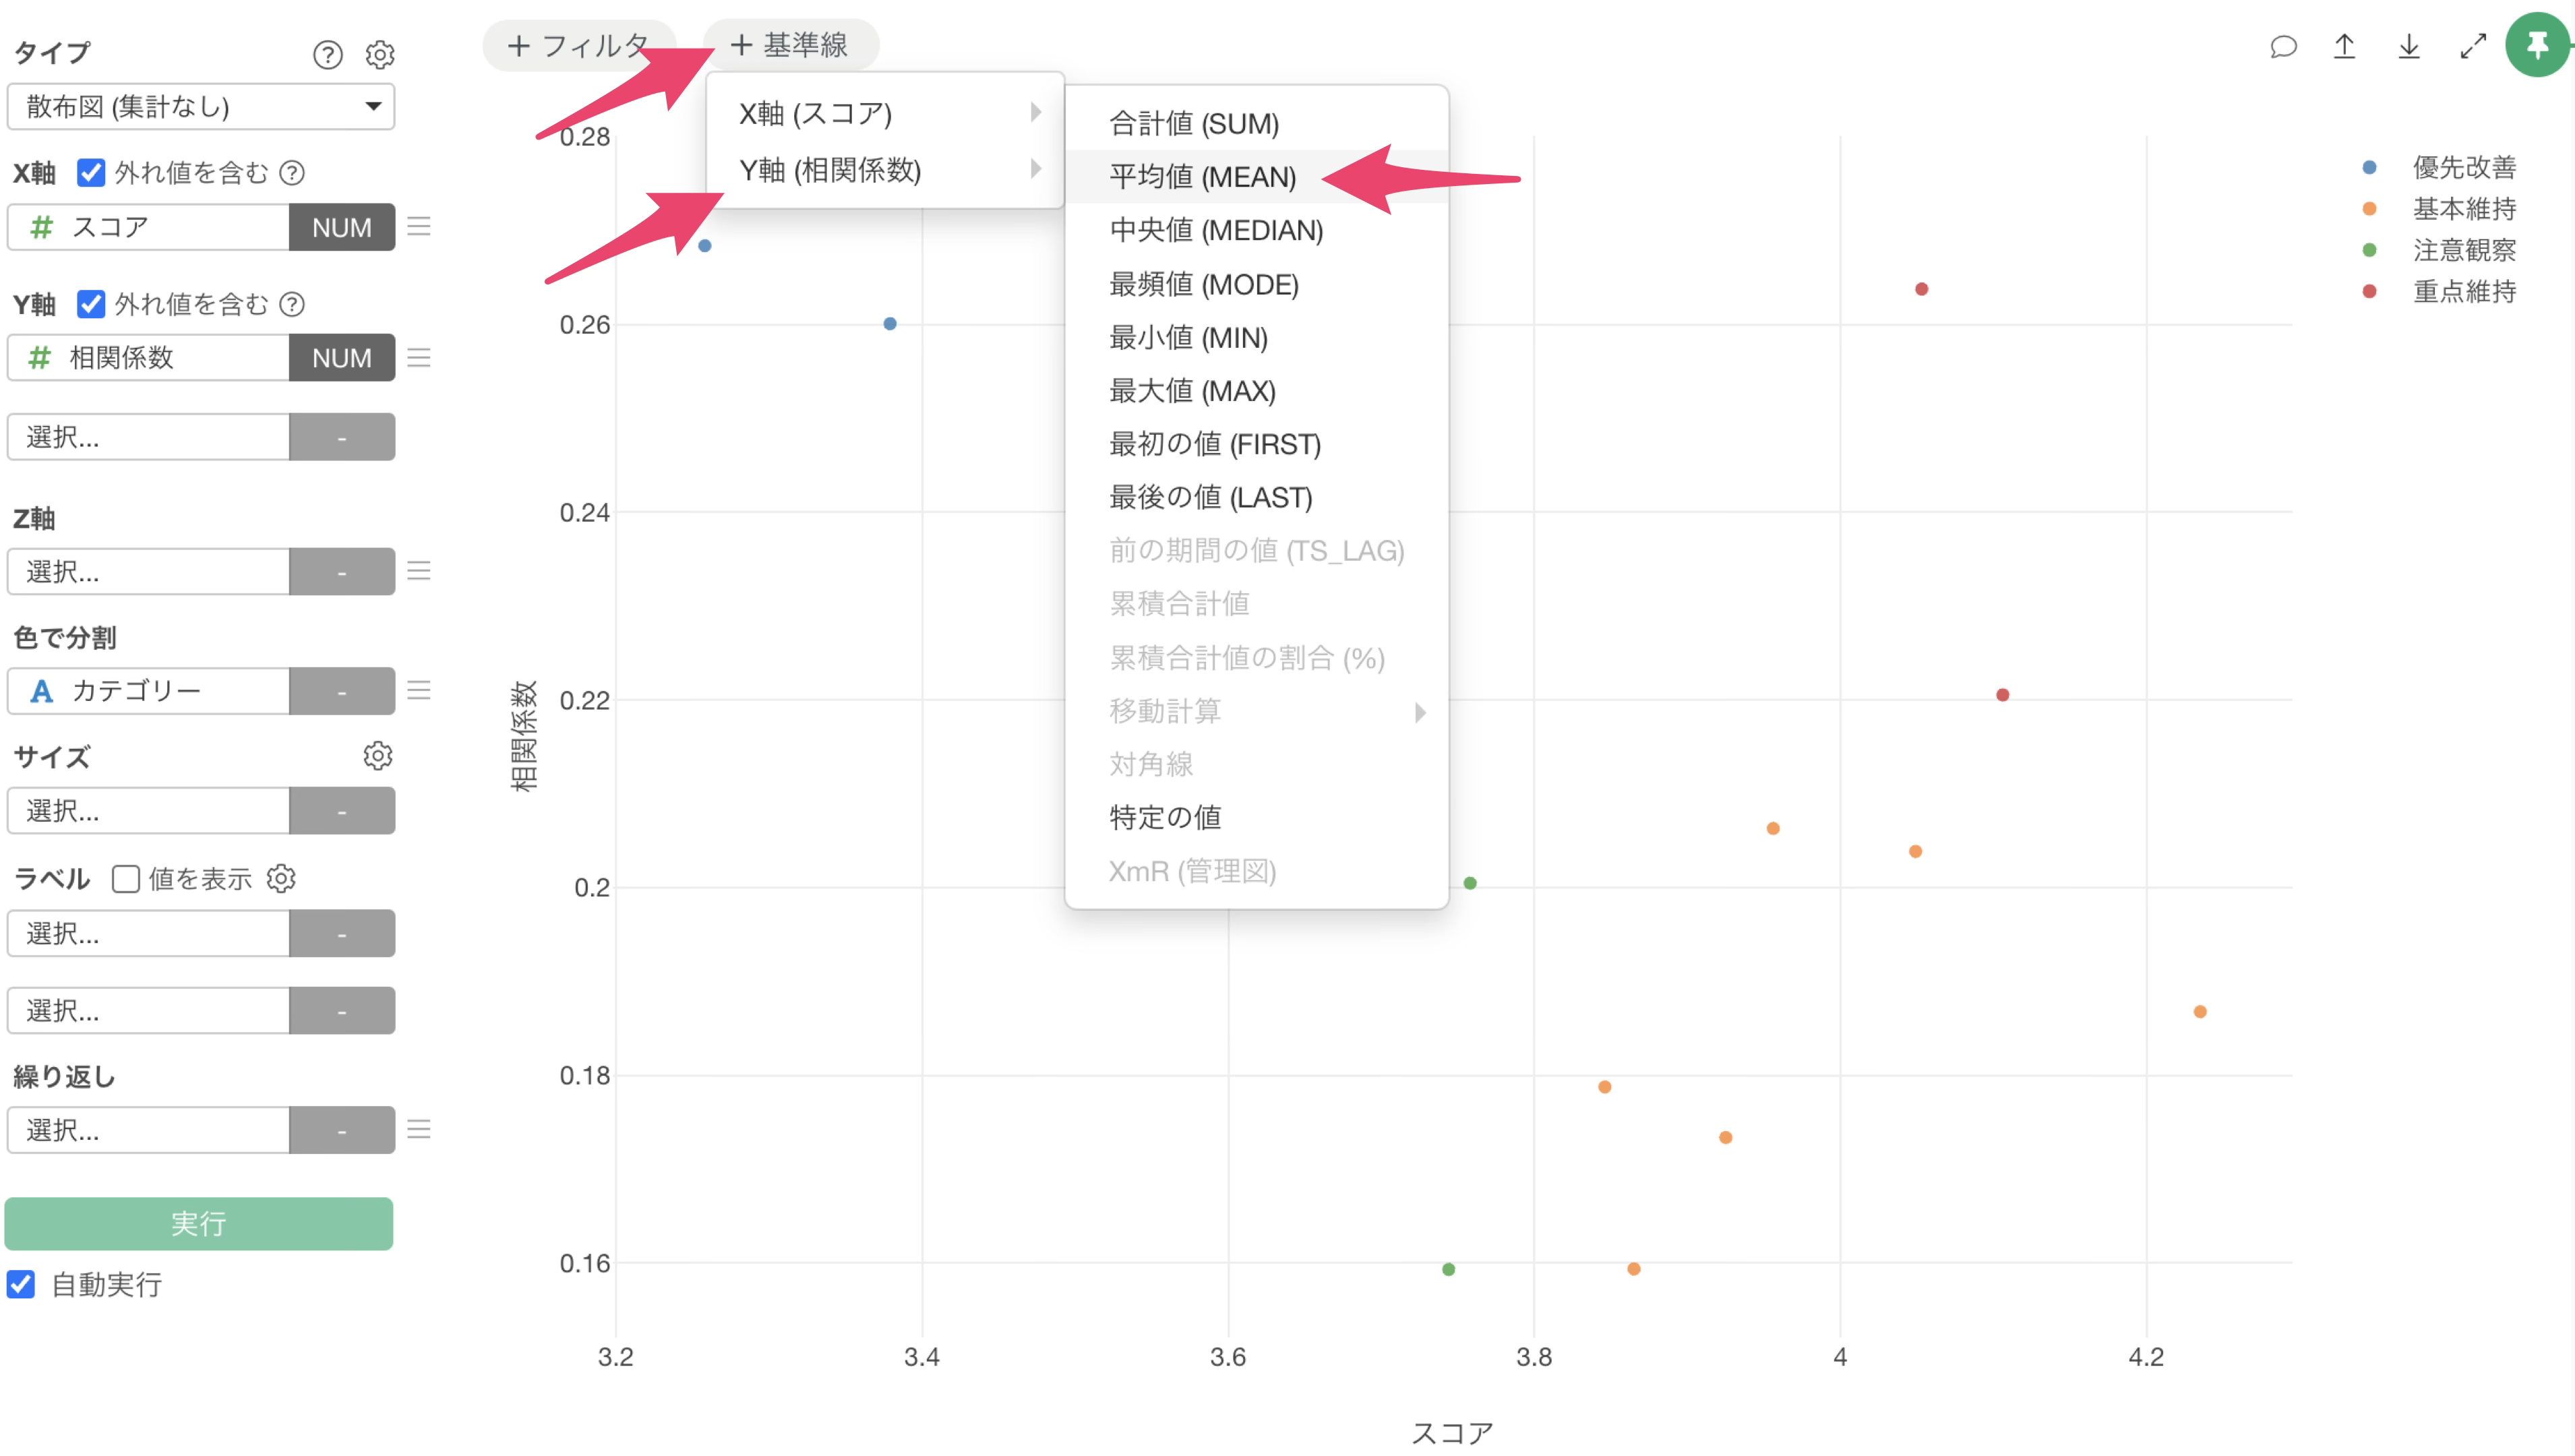
Task: Click the 重点維持 red legend dot
Action: pyautogui.click(x=2369, y=292)
